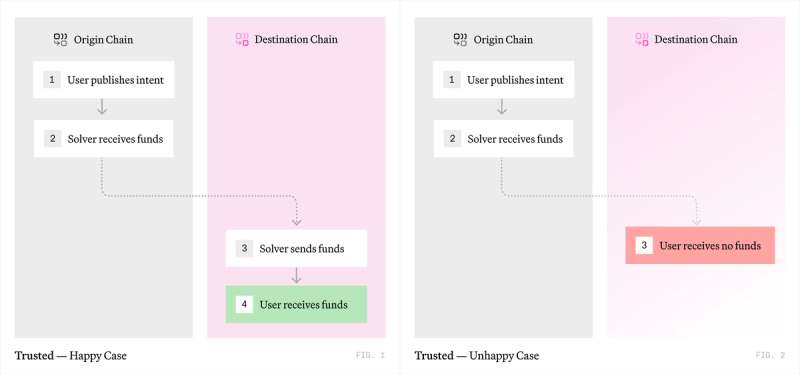Click the arrow below 'User publishes intent' in Fig. 1
Image resolution: width=800 pixels, height=374 pixels.
[102, 107]
